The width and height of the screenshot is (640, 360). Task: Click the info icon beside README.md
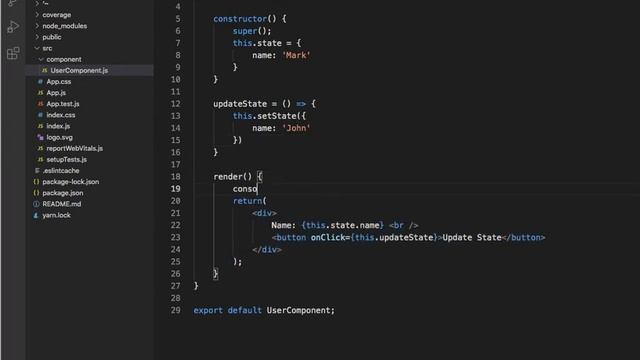[36, 204]
